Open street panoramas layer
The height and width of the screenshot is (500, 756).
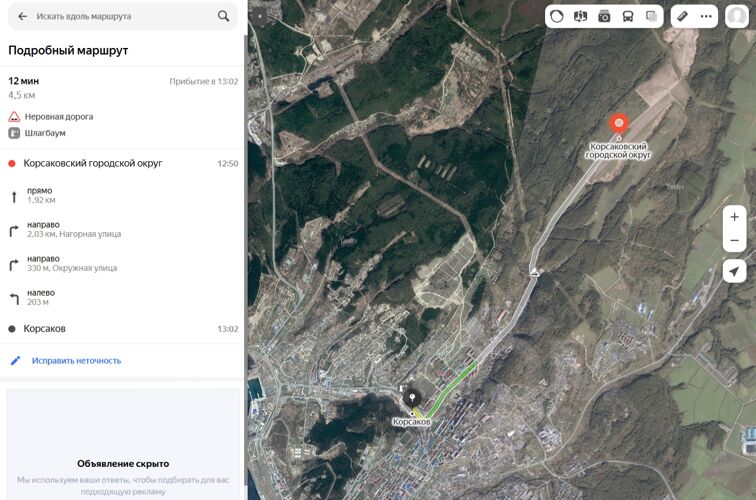point(580,17)
